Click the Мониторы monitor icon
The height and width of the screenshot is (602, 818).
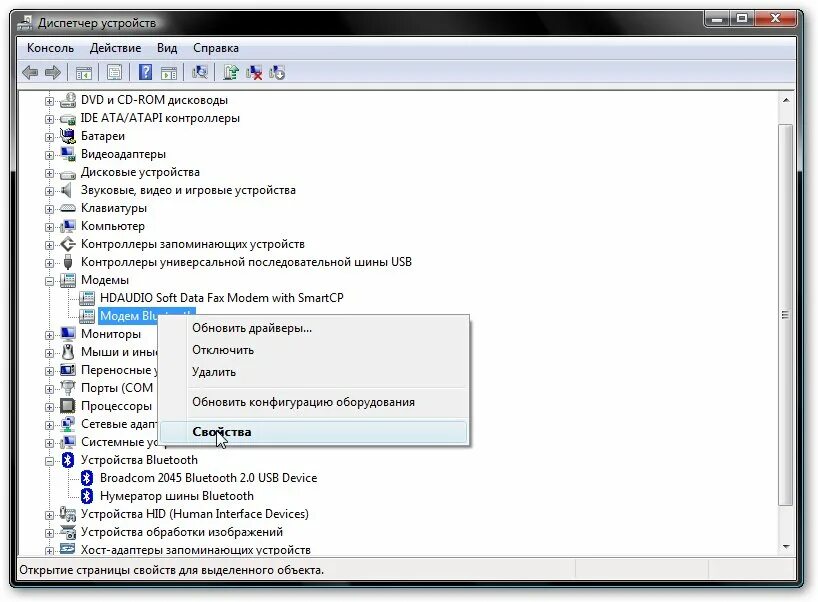[x=68, y=334]
